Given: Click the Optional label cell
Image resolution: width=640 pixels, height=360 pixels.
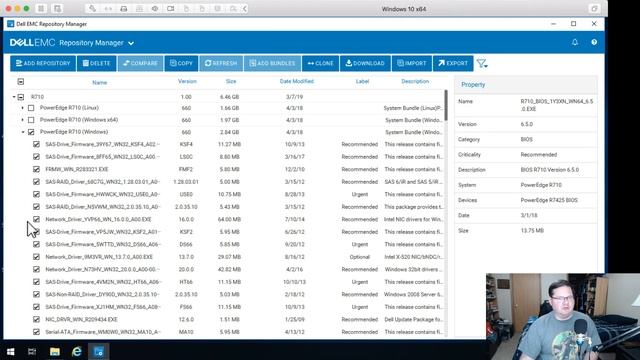Looking at the screenshot, I should coord(360,257).
